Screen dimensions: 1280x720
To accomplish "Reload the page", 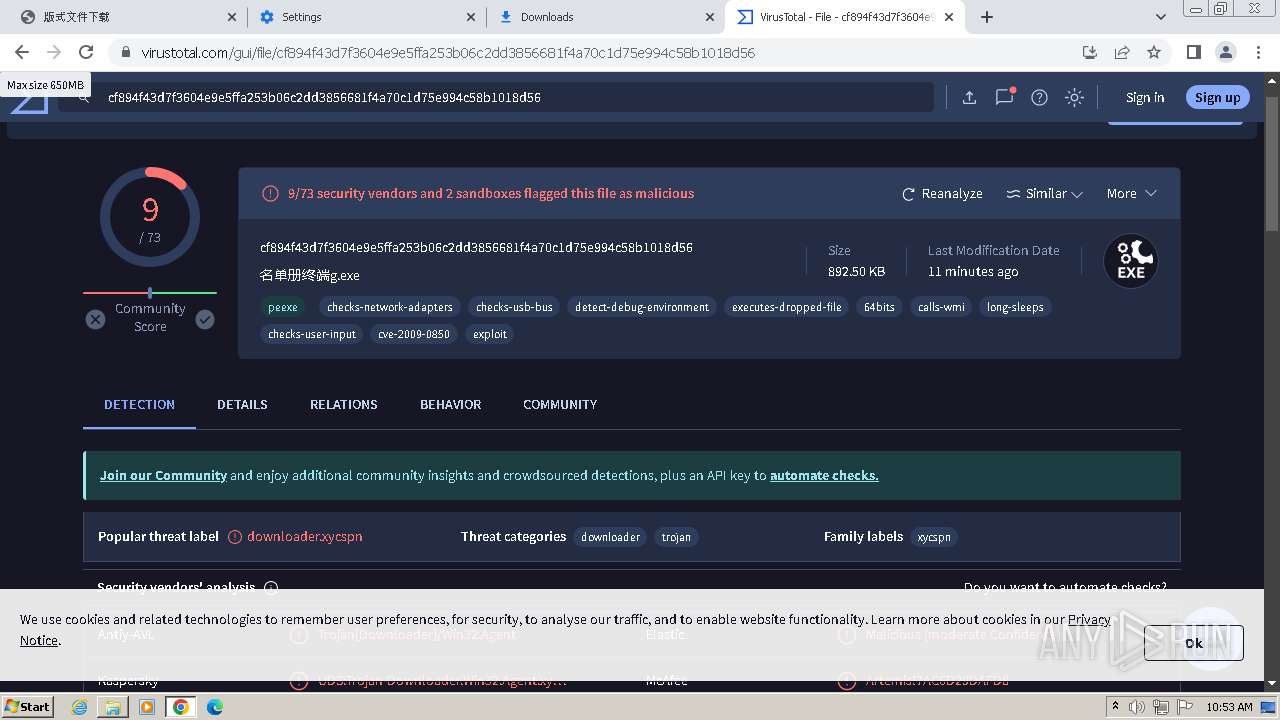I will pos(86,52).
